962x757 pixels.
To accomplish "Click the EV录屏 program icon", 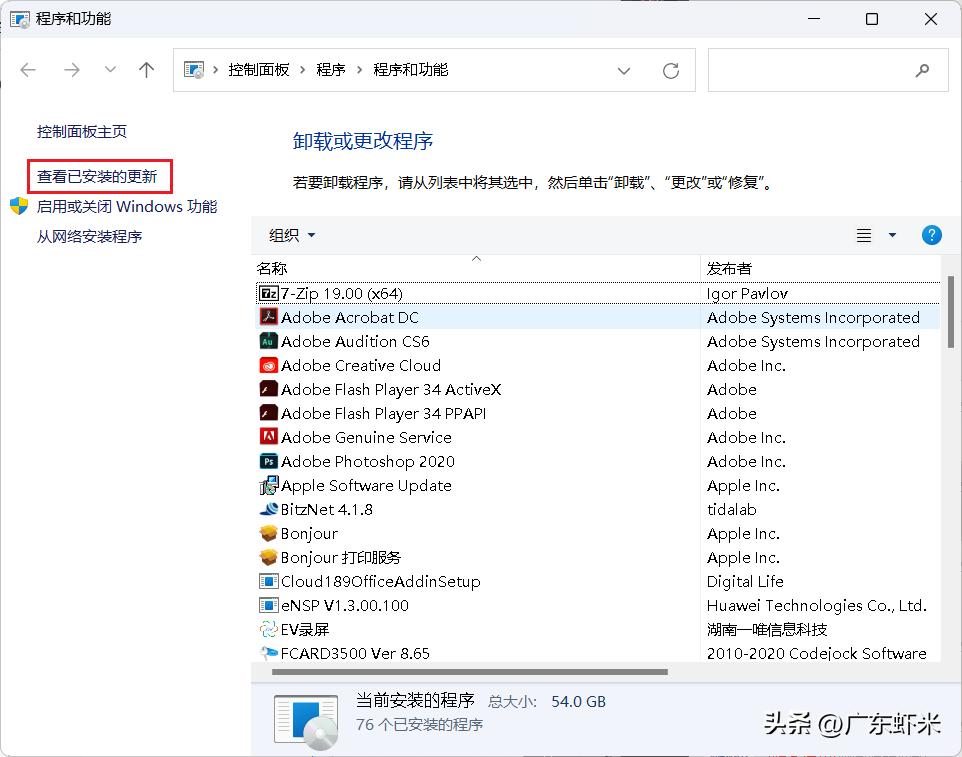I will (268, 629).
